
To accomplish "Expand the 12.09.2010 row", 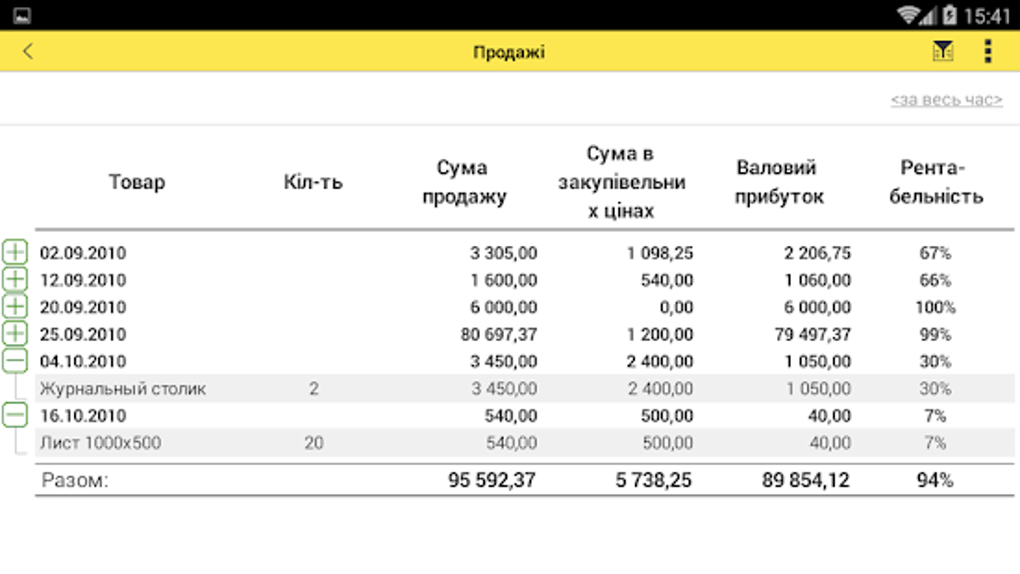I will (15, 279).
